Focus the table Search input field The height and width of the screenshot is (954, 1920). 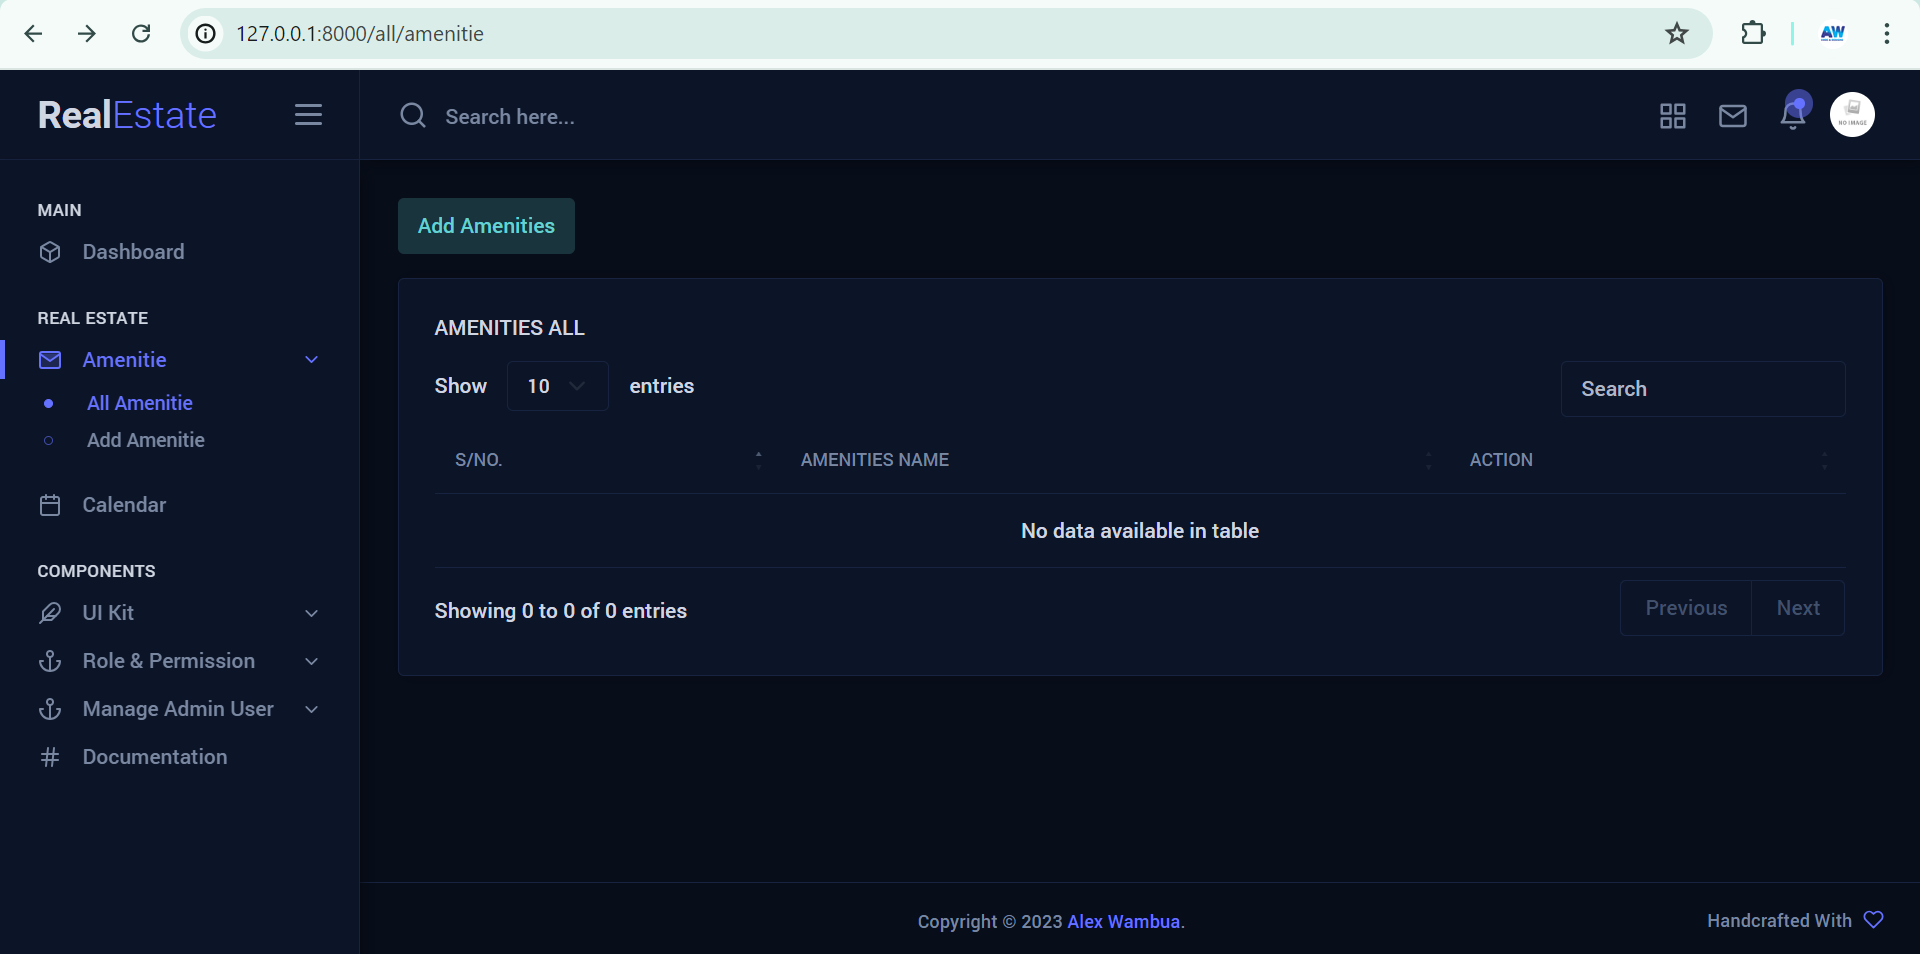click(x=1702, y=389)
